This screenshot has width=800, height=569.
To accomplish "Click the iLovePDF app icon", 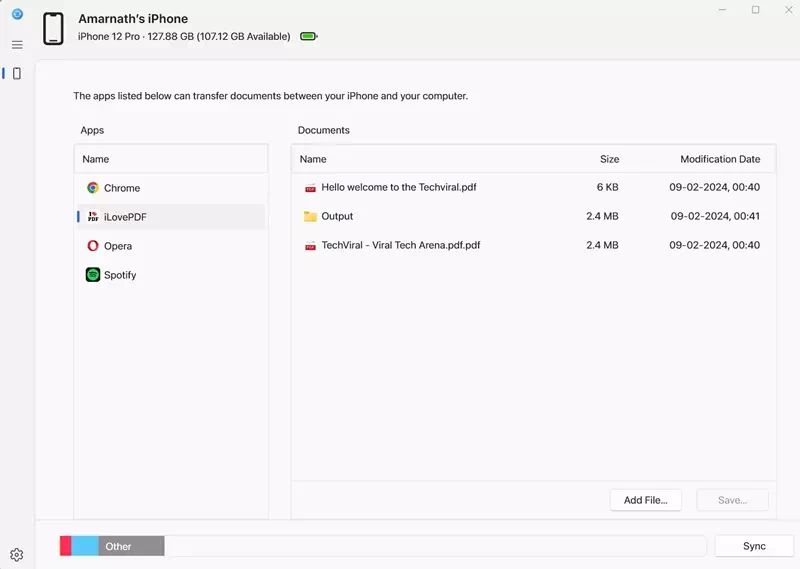I will 93,217.
